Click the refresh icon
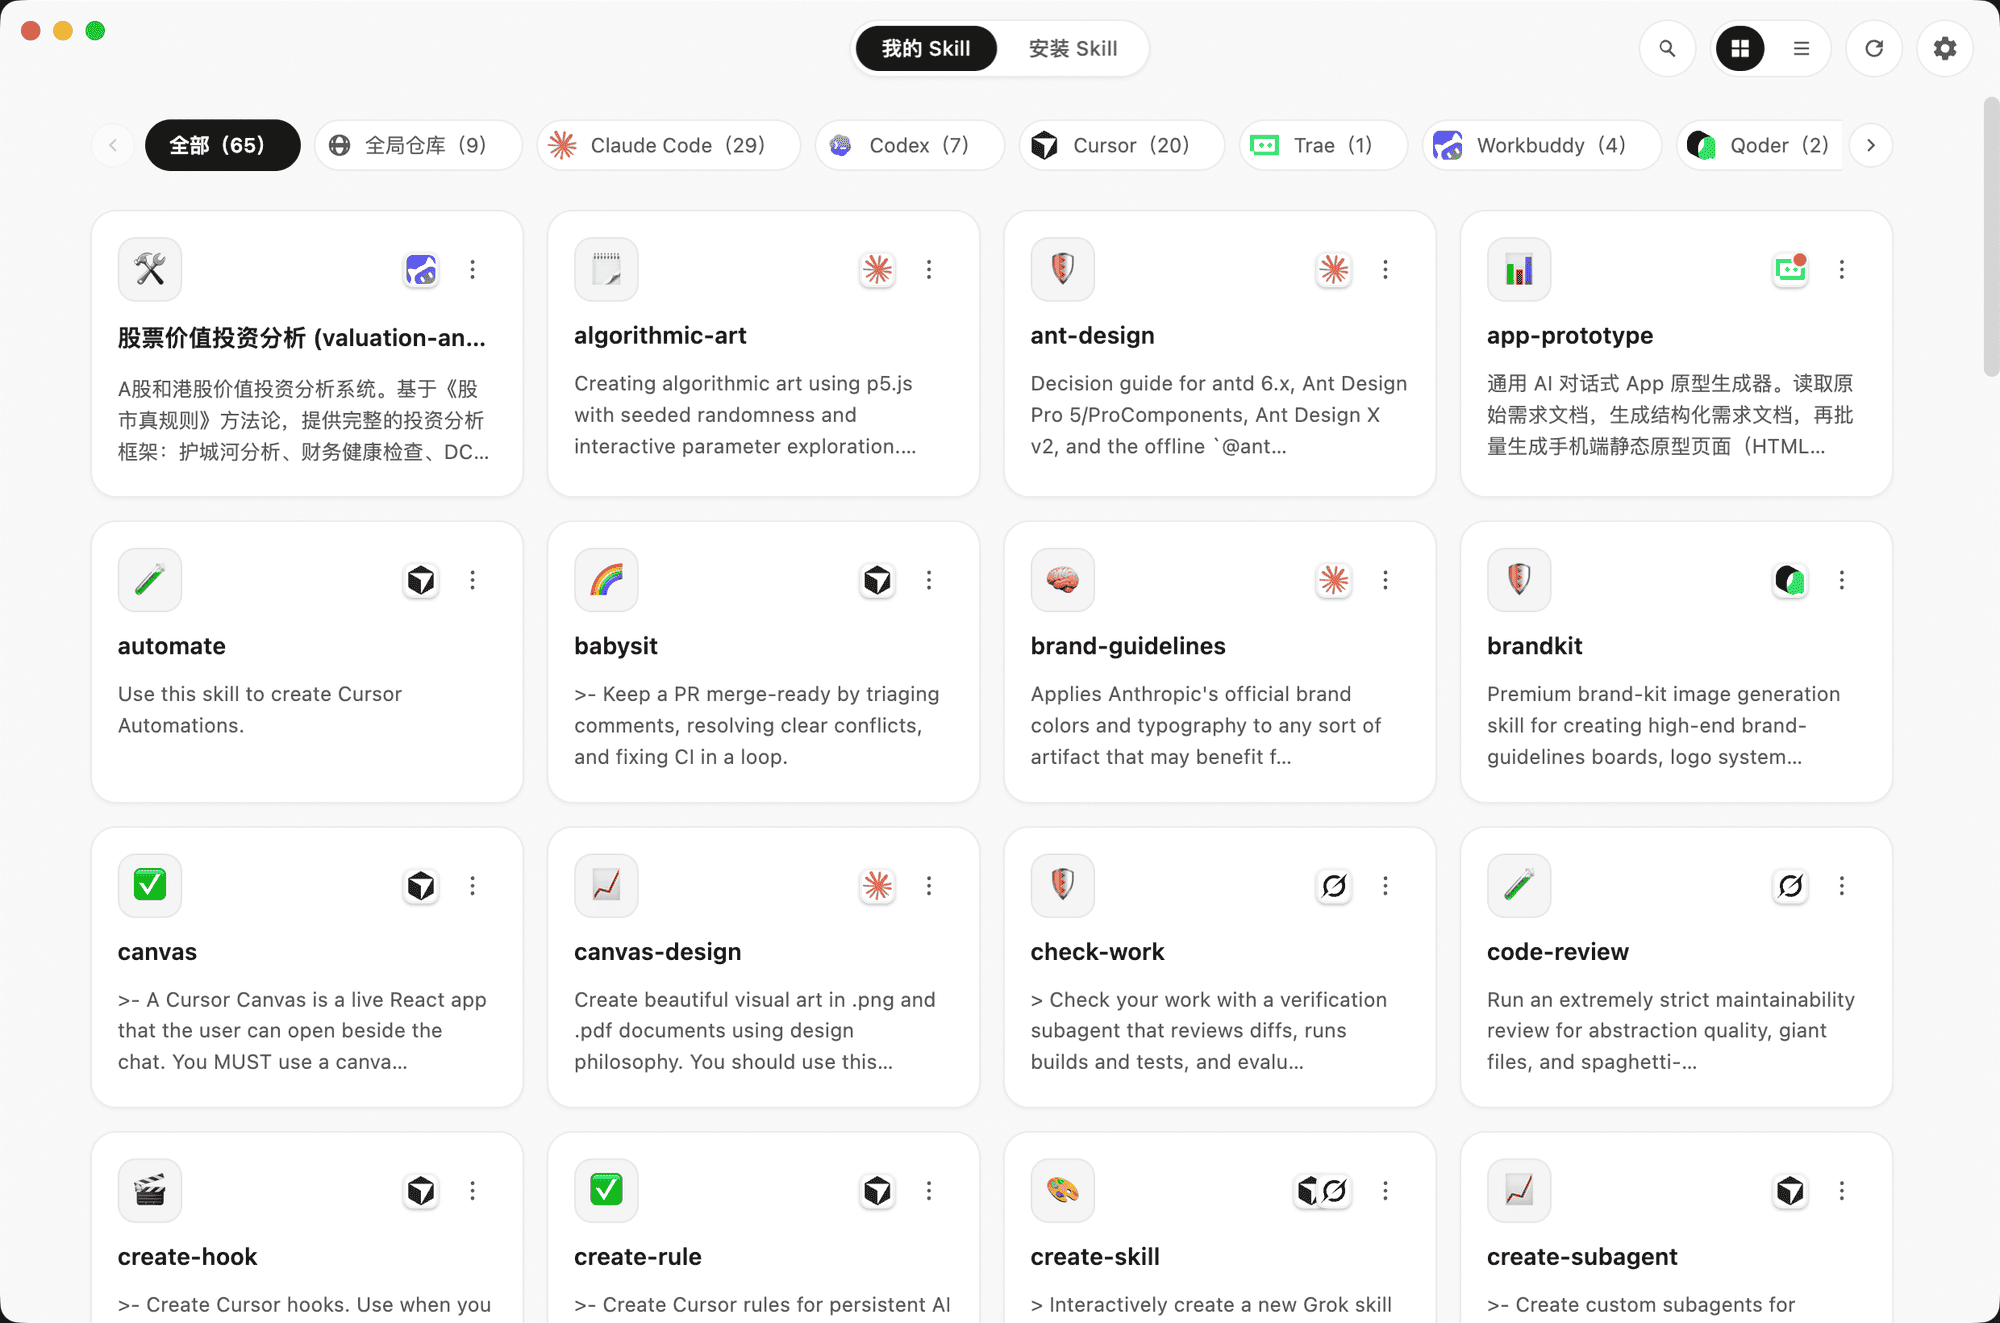2000x1323 pixels. click(1874, 48)
